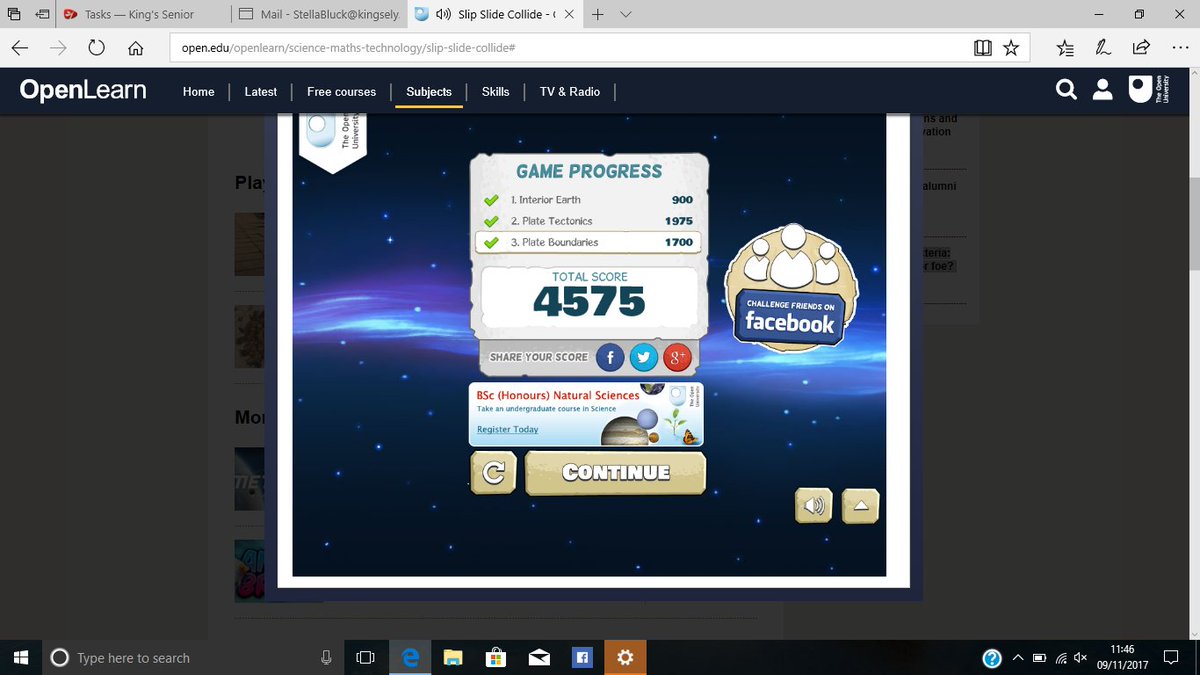Share score on Twitter icon
The height and width of the screenshot is (675, 1200).
click(644, 357)
